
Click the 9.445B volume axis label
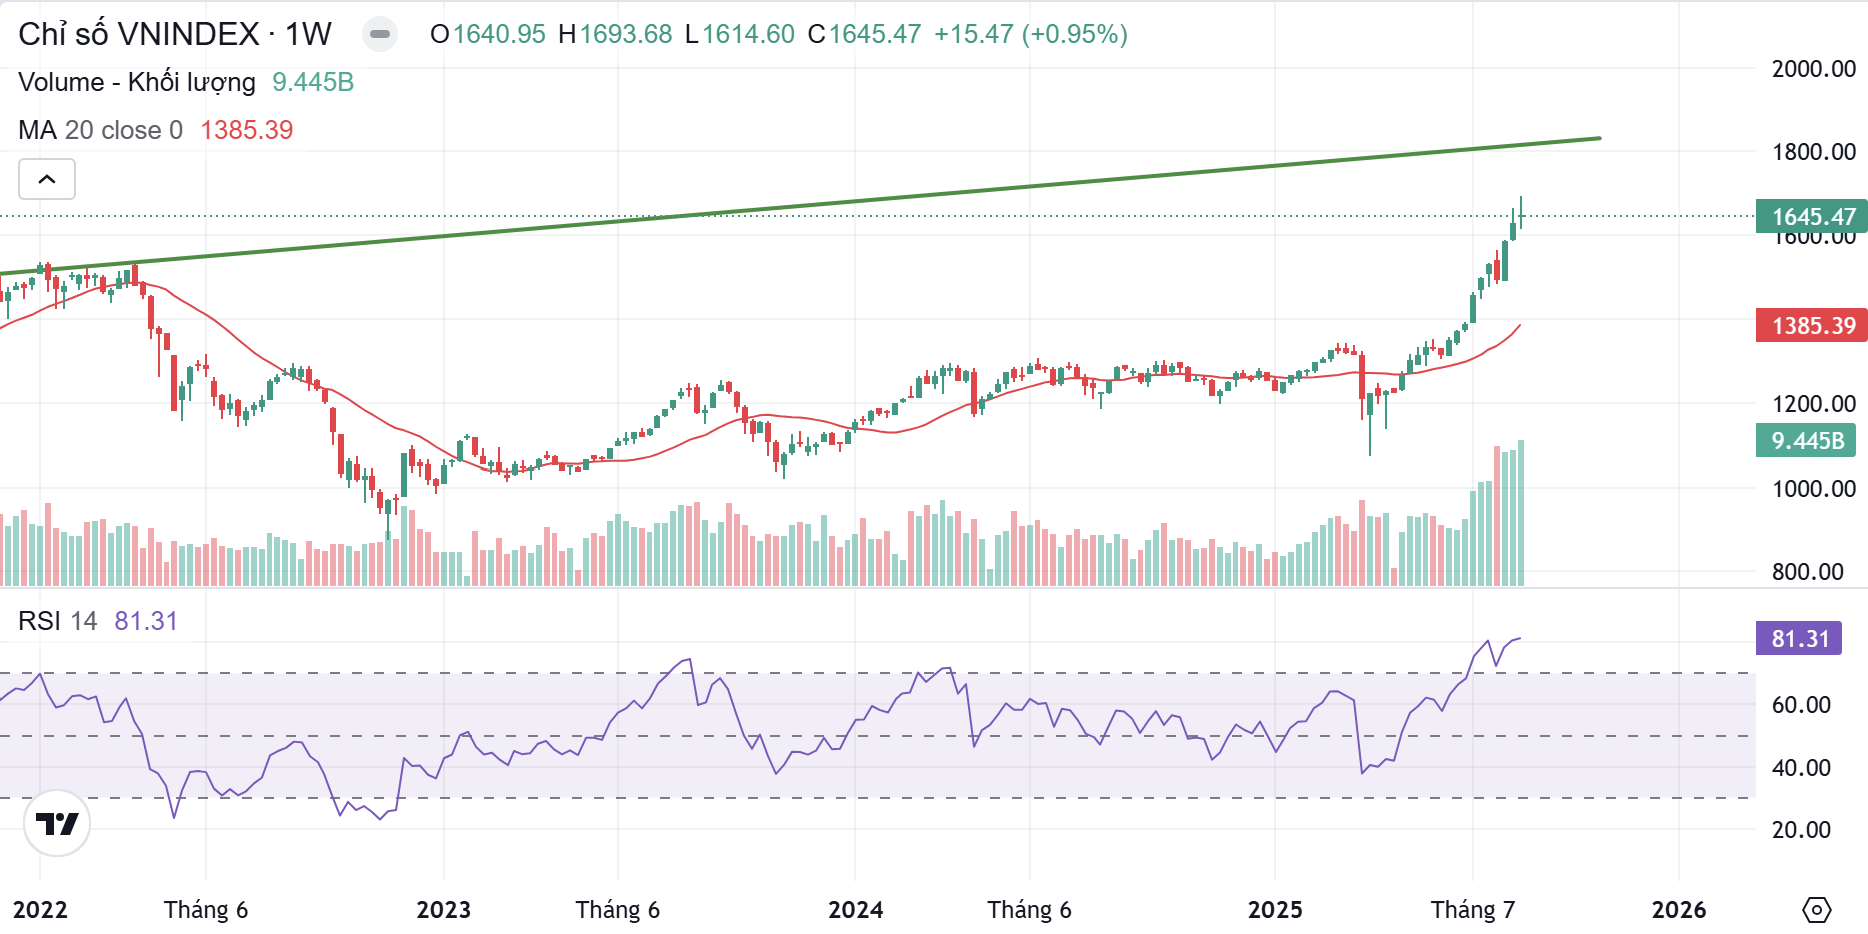point(1806,441)
